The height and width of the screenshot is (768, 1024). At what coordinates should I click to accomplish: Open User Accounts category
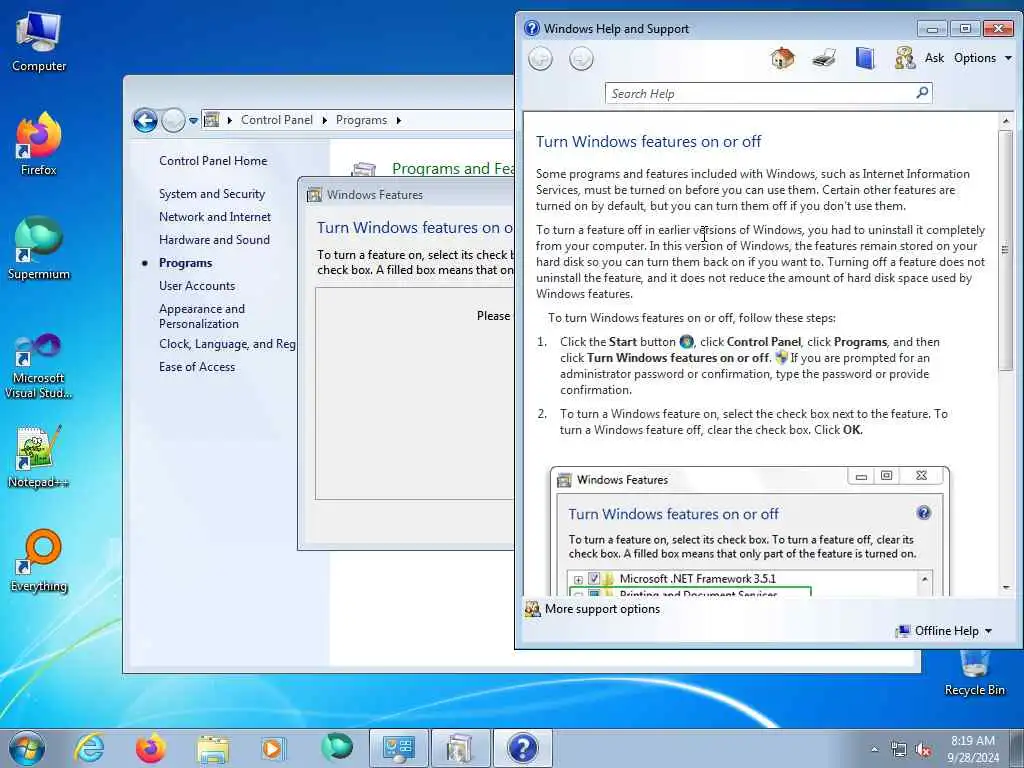[x=197, y=286]
